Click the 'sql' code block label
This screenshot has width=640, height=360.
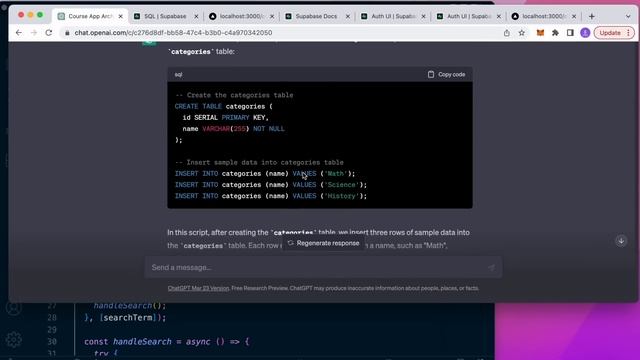(178, 74)
